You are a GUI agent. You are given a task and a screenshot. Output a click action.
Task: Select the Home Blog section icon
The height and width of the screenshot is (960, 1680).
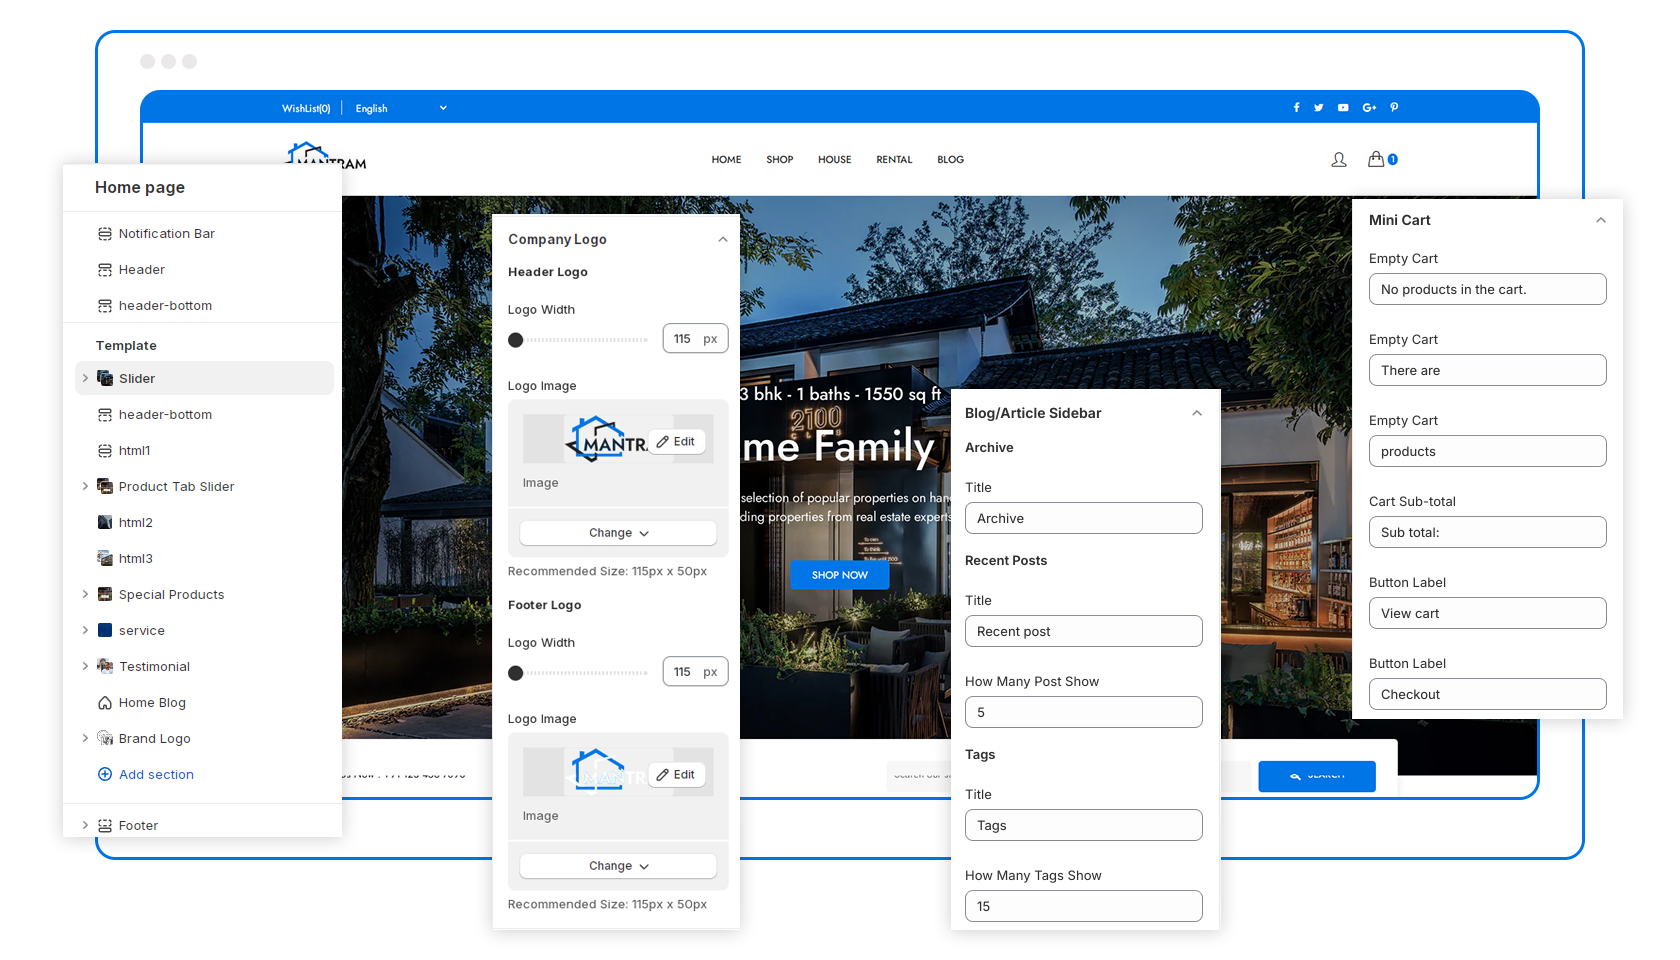coord(105,703)
